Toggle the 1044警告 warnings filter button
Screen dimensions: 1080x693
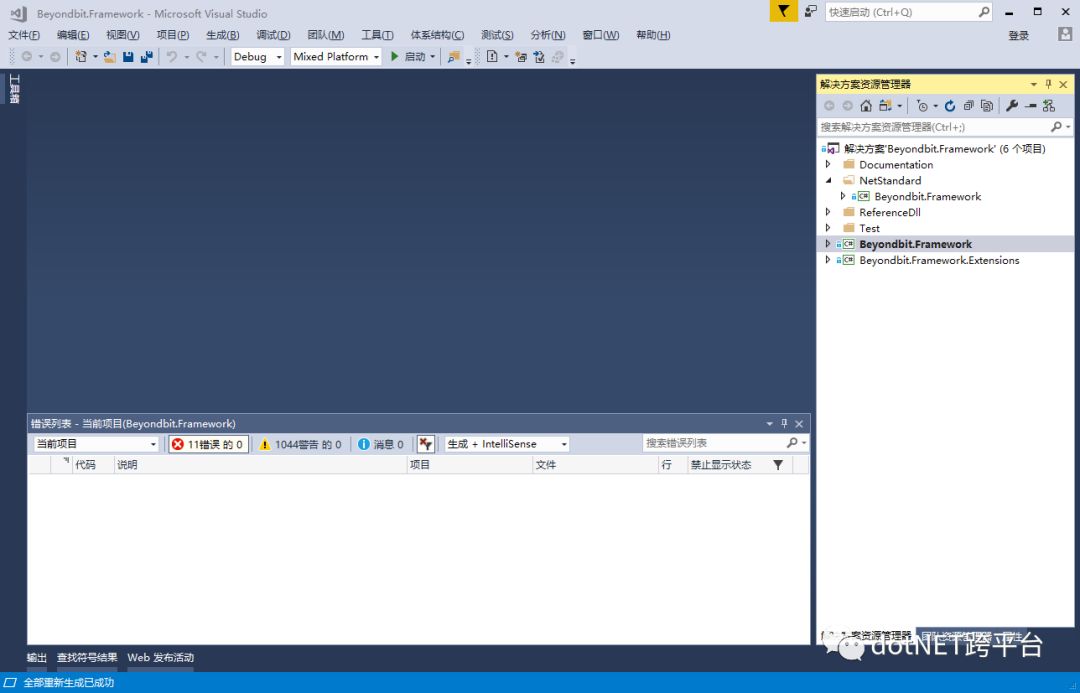[x=301, y=444]
